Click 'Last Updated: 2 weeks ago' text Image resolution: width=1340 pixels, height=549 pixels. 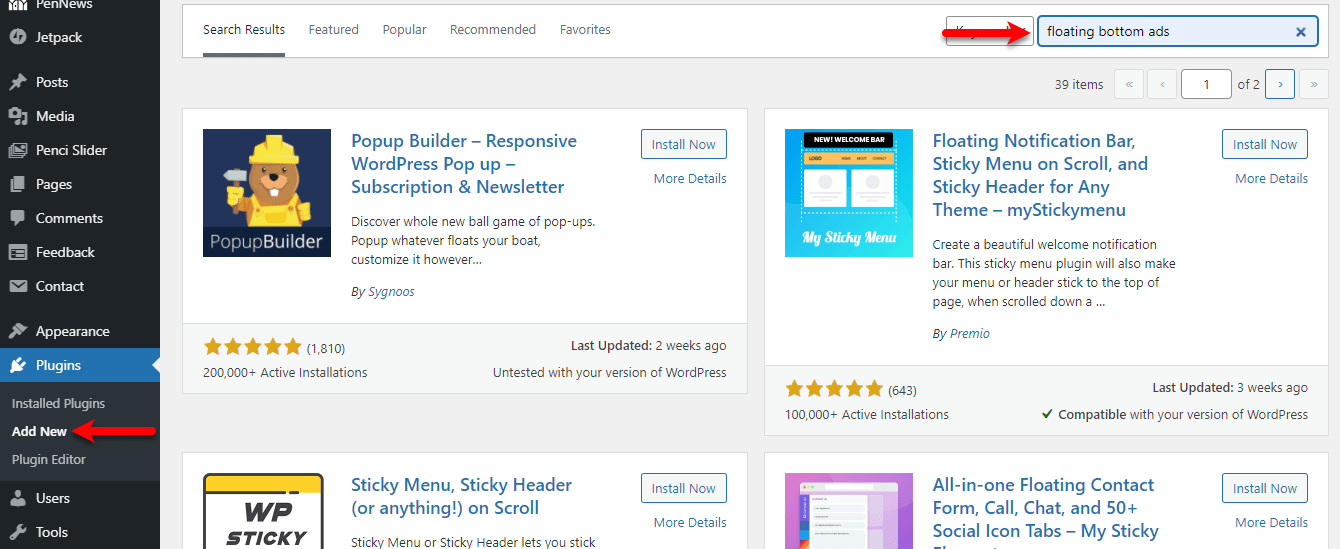[649, 346]
